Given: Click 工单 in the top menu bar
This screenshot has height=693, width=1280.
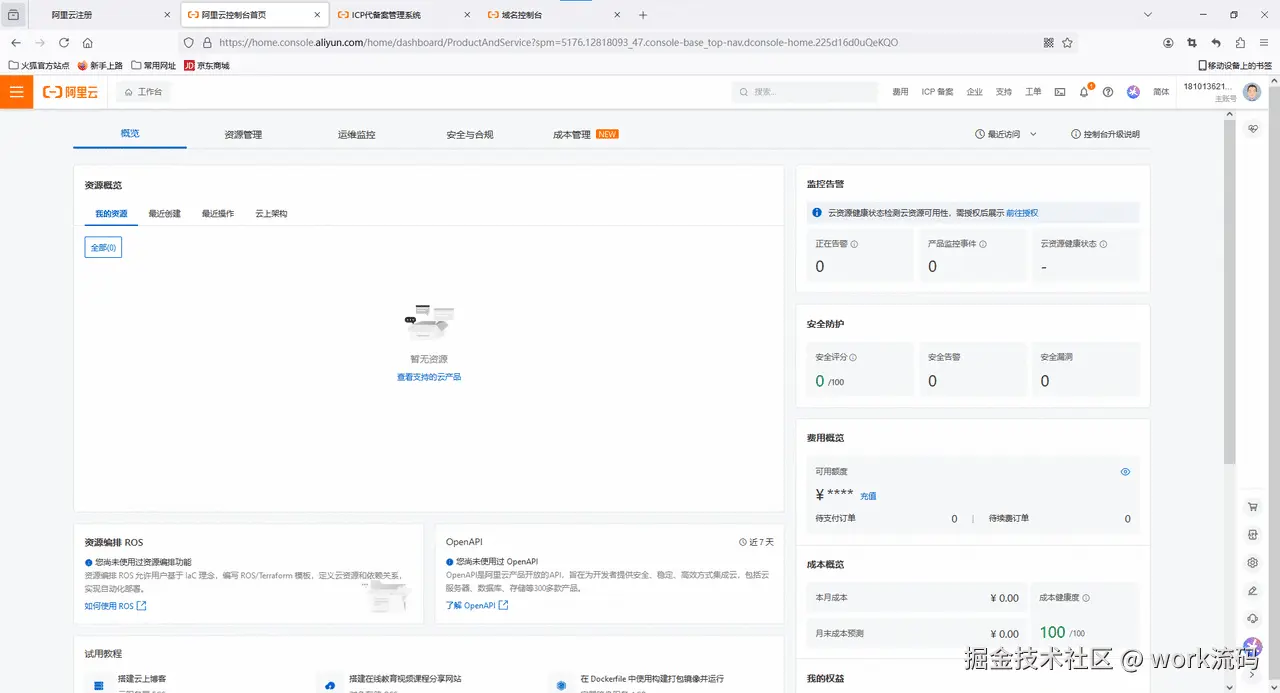Looking at the screenshot, I should (x=1033, y=91).
